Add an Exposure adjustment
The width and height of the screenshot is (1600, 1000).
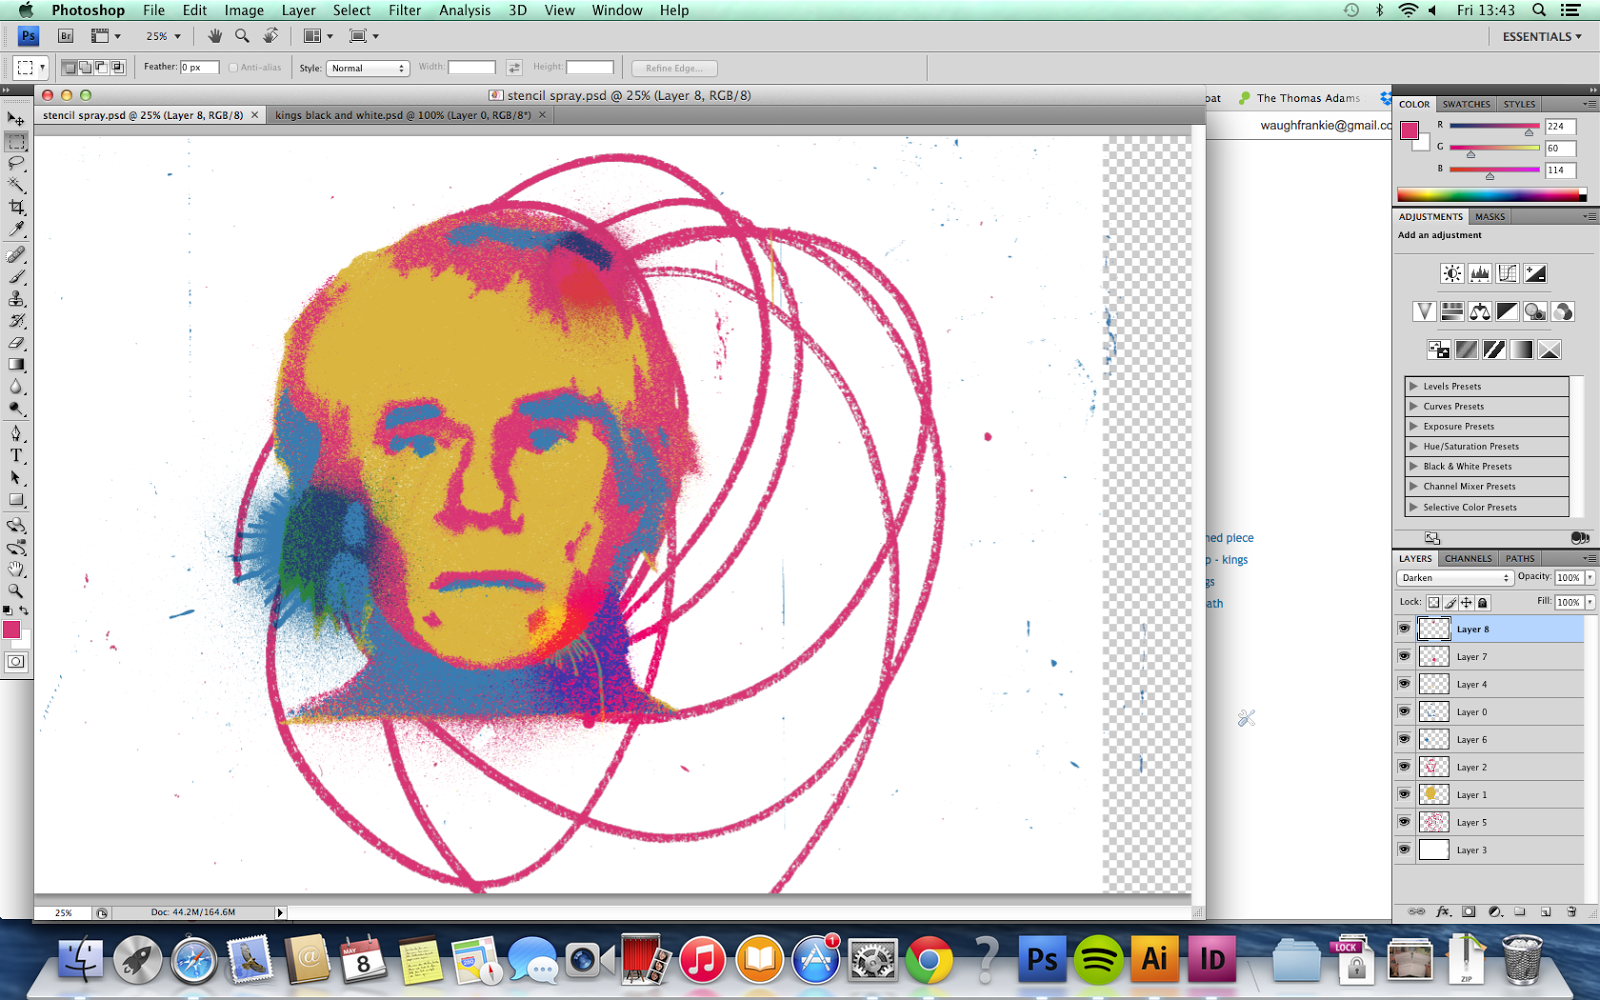click(1535, 273)
